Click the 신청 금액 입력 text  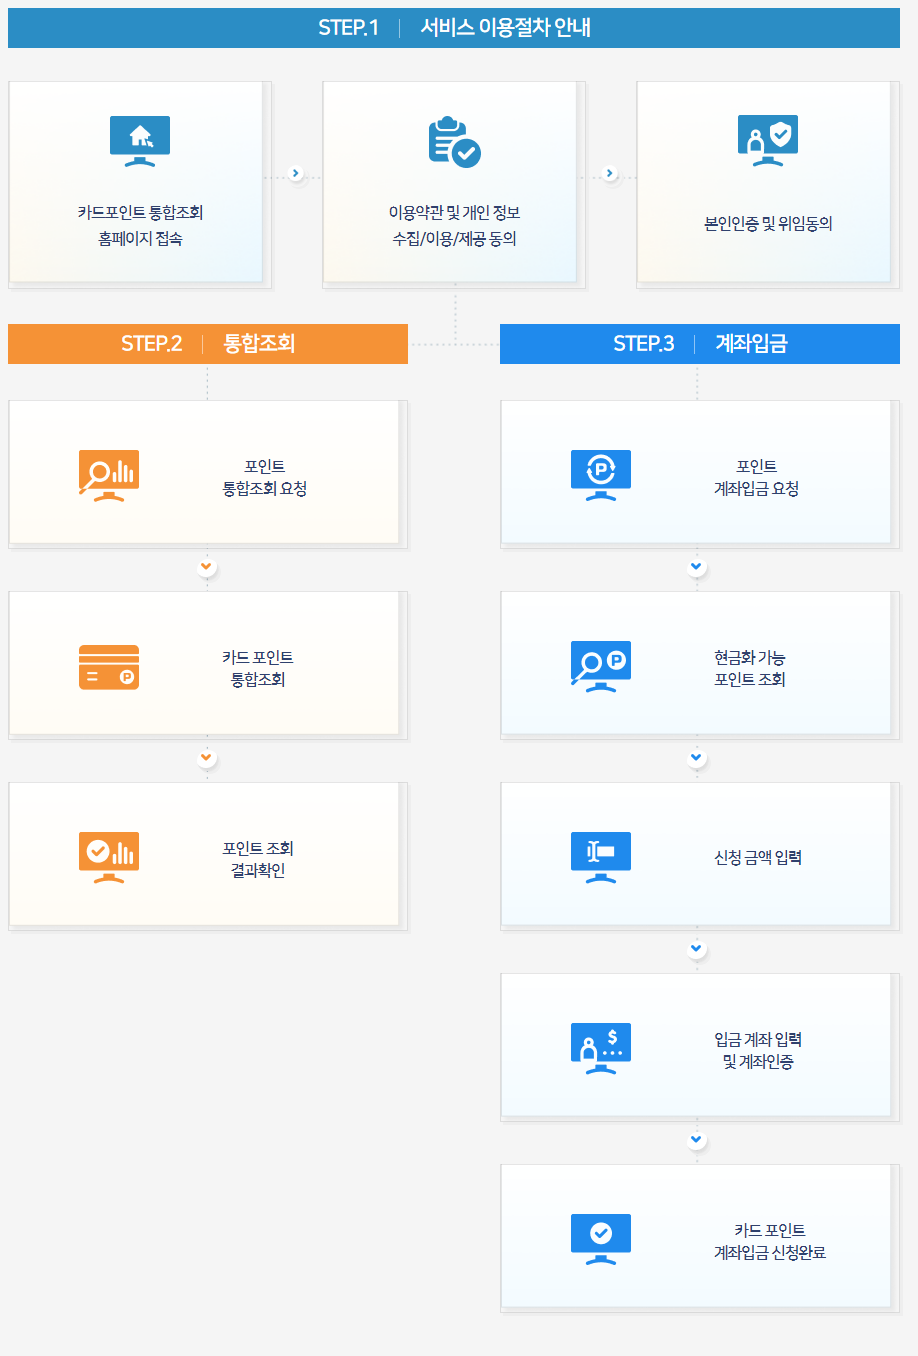coord(758,857)
